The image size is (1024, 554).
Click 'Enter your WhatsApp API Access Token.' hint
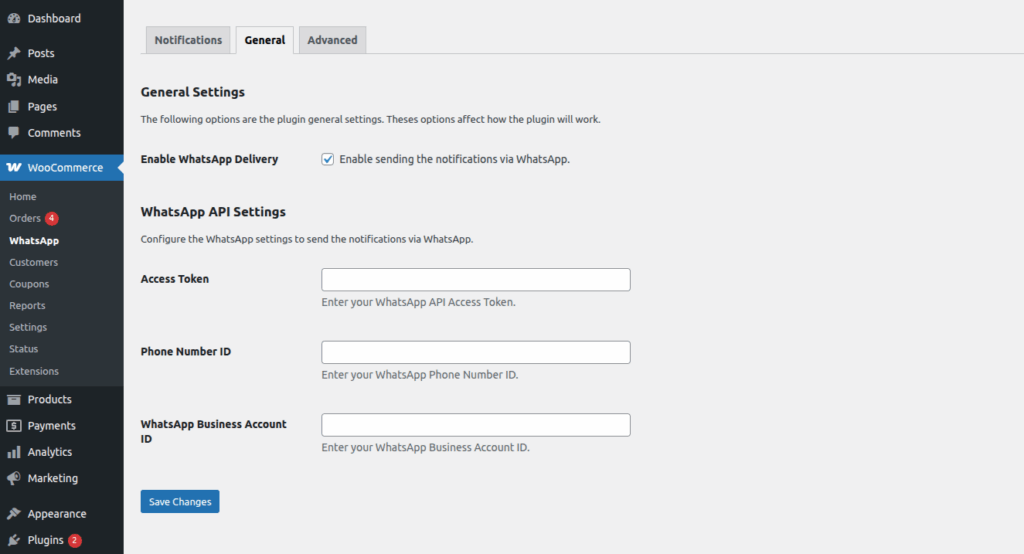(x=418, y=302)
